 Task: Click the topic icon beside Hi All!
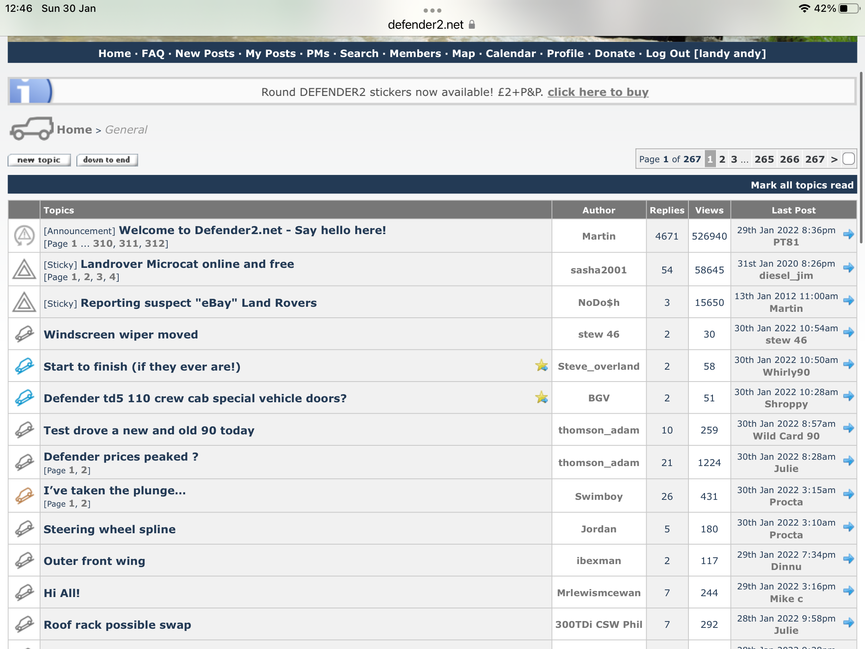[x=24, y=593]
